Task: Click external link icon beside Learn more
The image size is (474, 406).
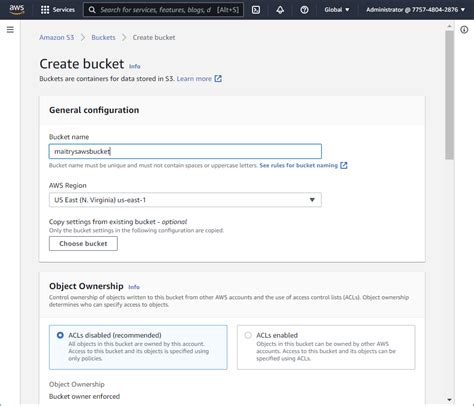Action: [x=218, y=79]
